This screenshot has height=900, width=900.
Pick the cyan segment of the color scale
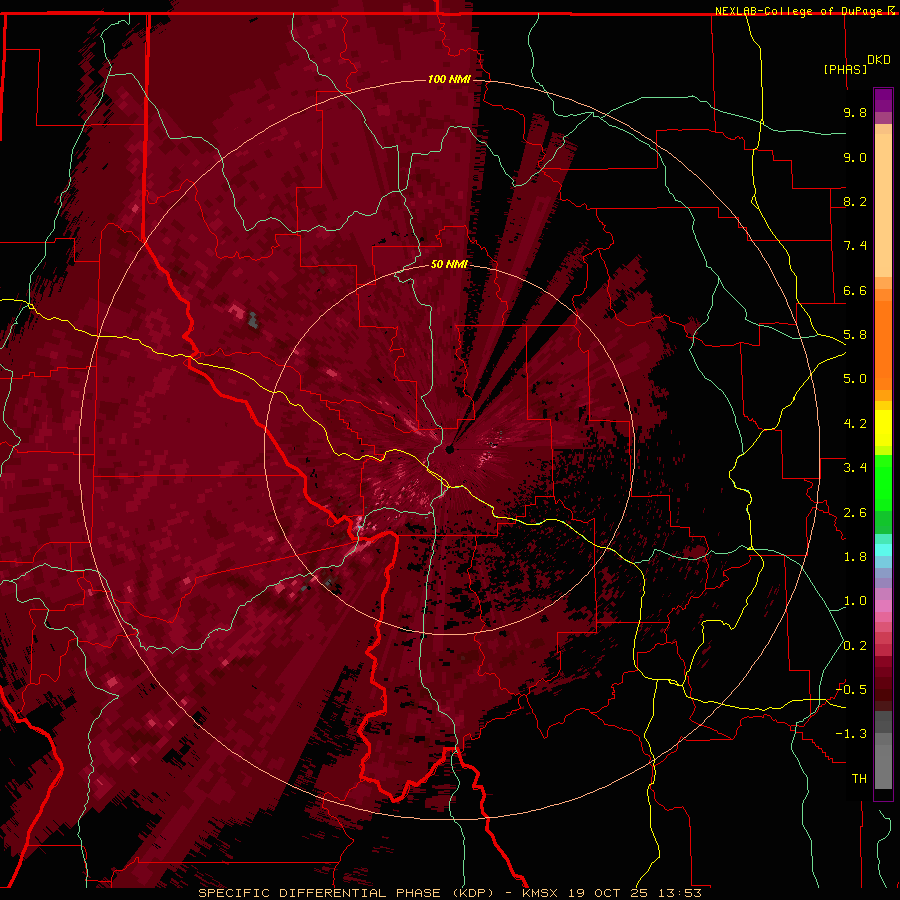tap(883, 550)
